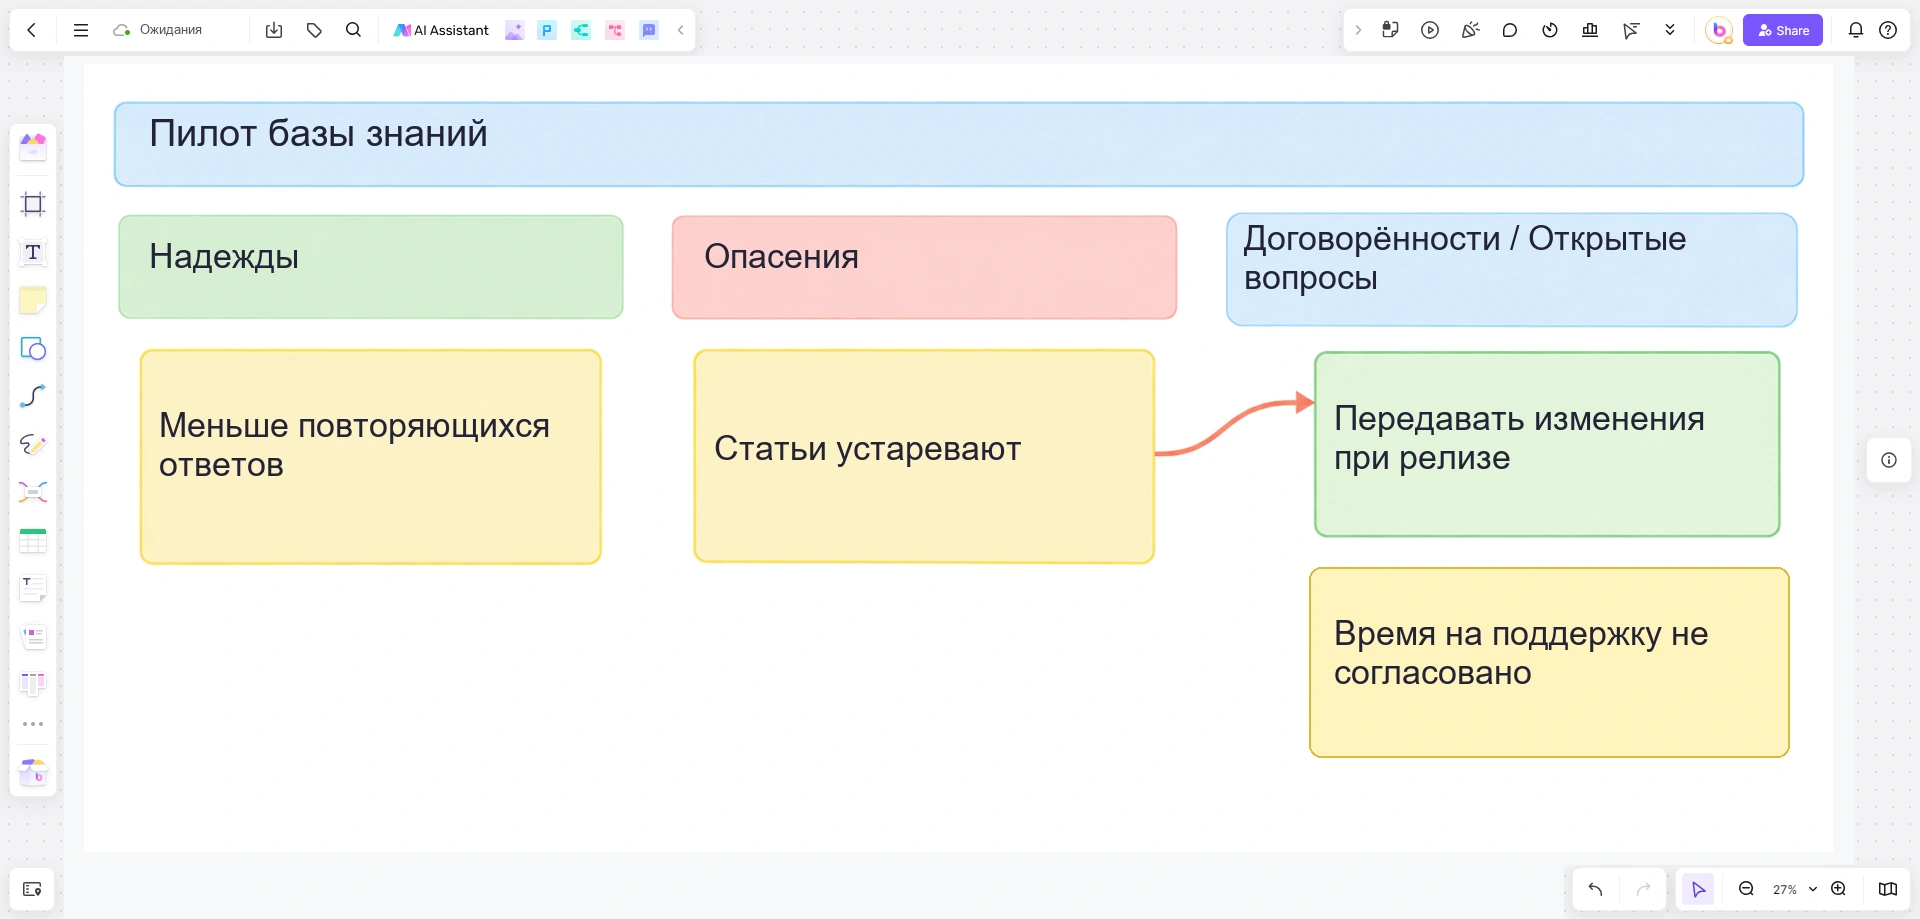Undo the last action
Viewport: 1920px width, 919px height.
[1595, 889]
